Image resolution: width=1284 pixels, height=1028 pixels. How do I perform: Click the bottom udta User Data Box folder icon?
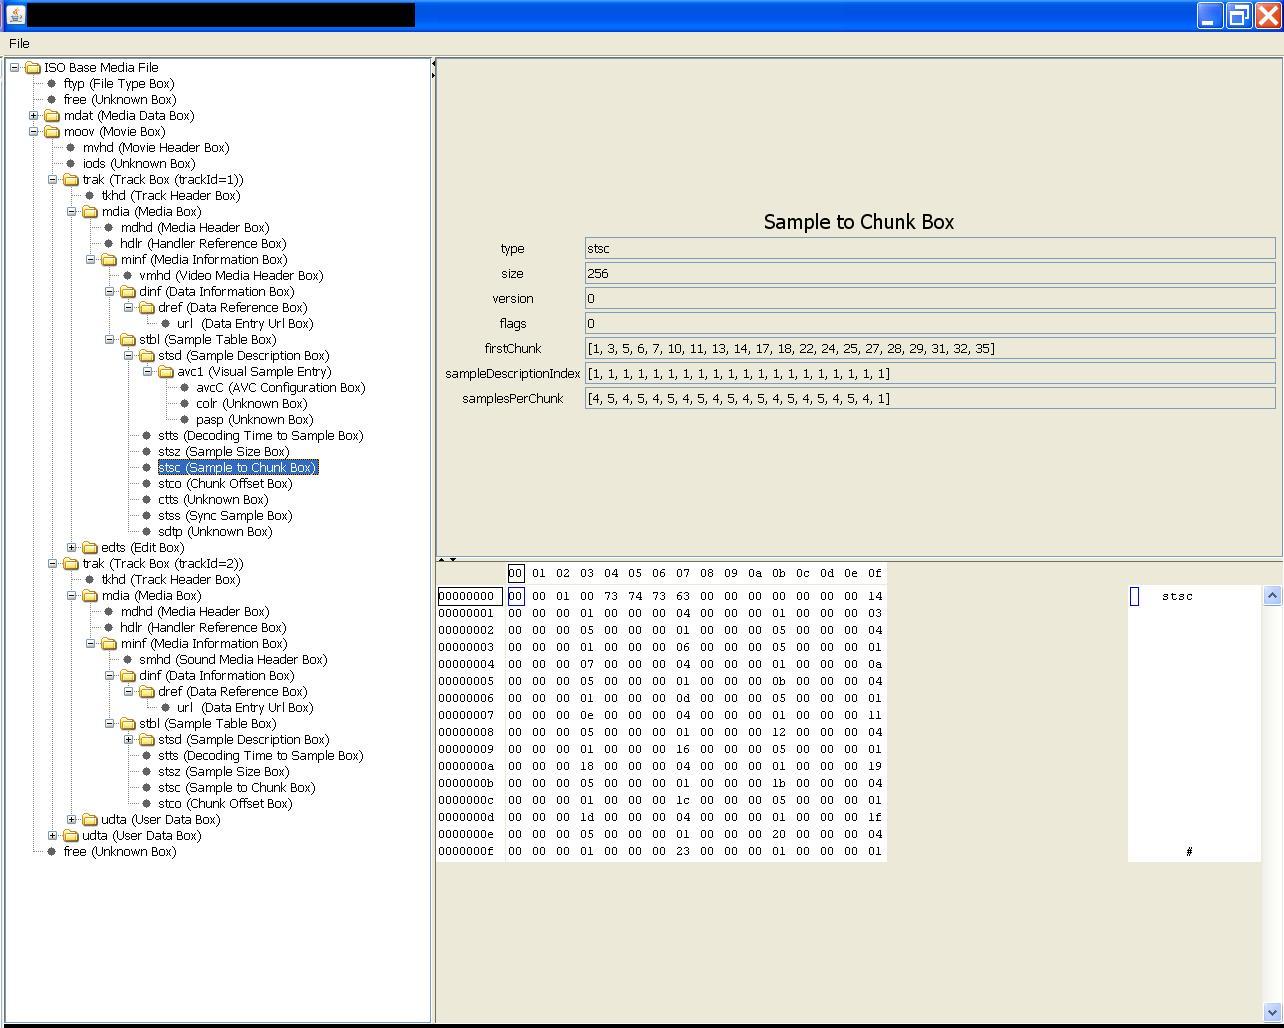click(x=71, y=835)
